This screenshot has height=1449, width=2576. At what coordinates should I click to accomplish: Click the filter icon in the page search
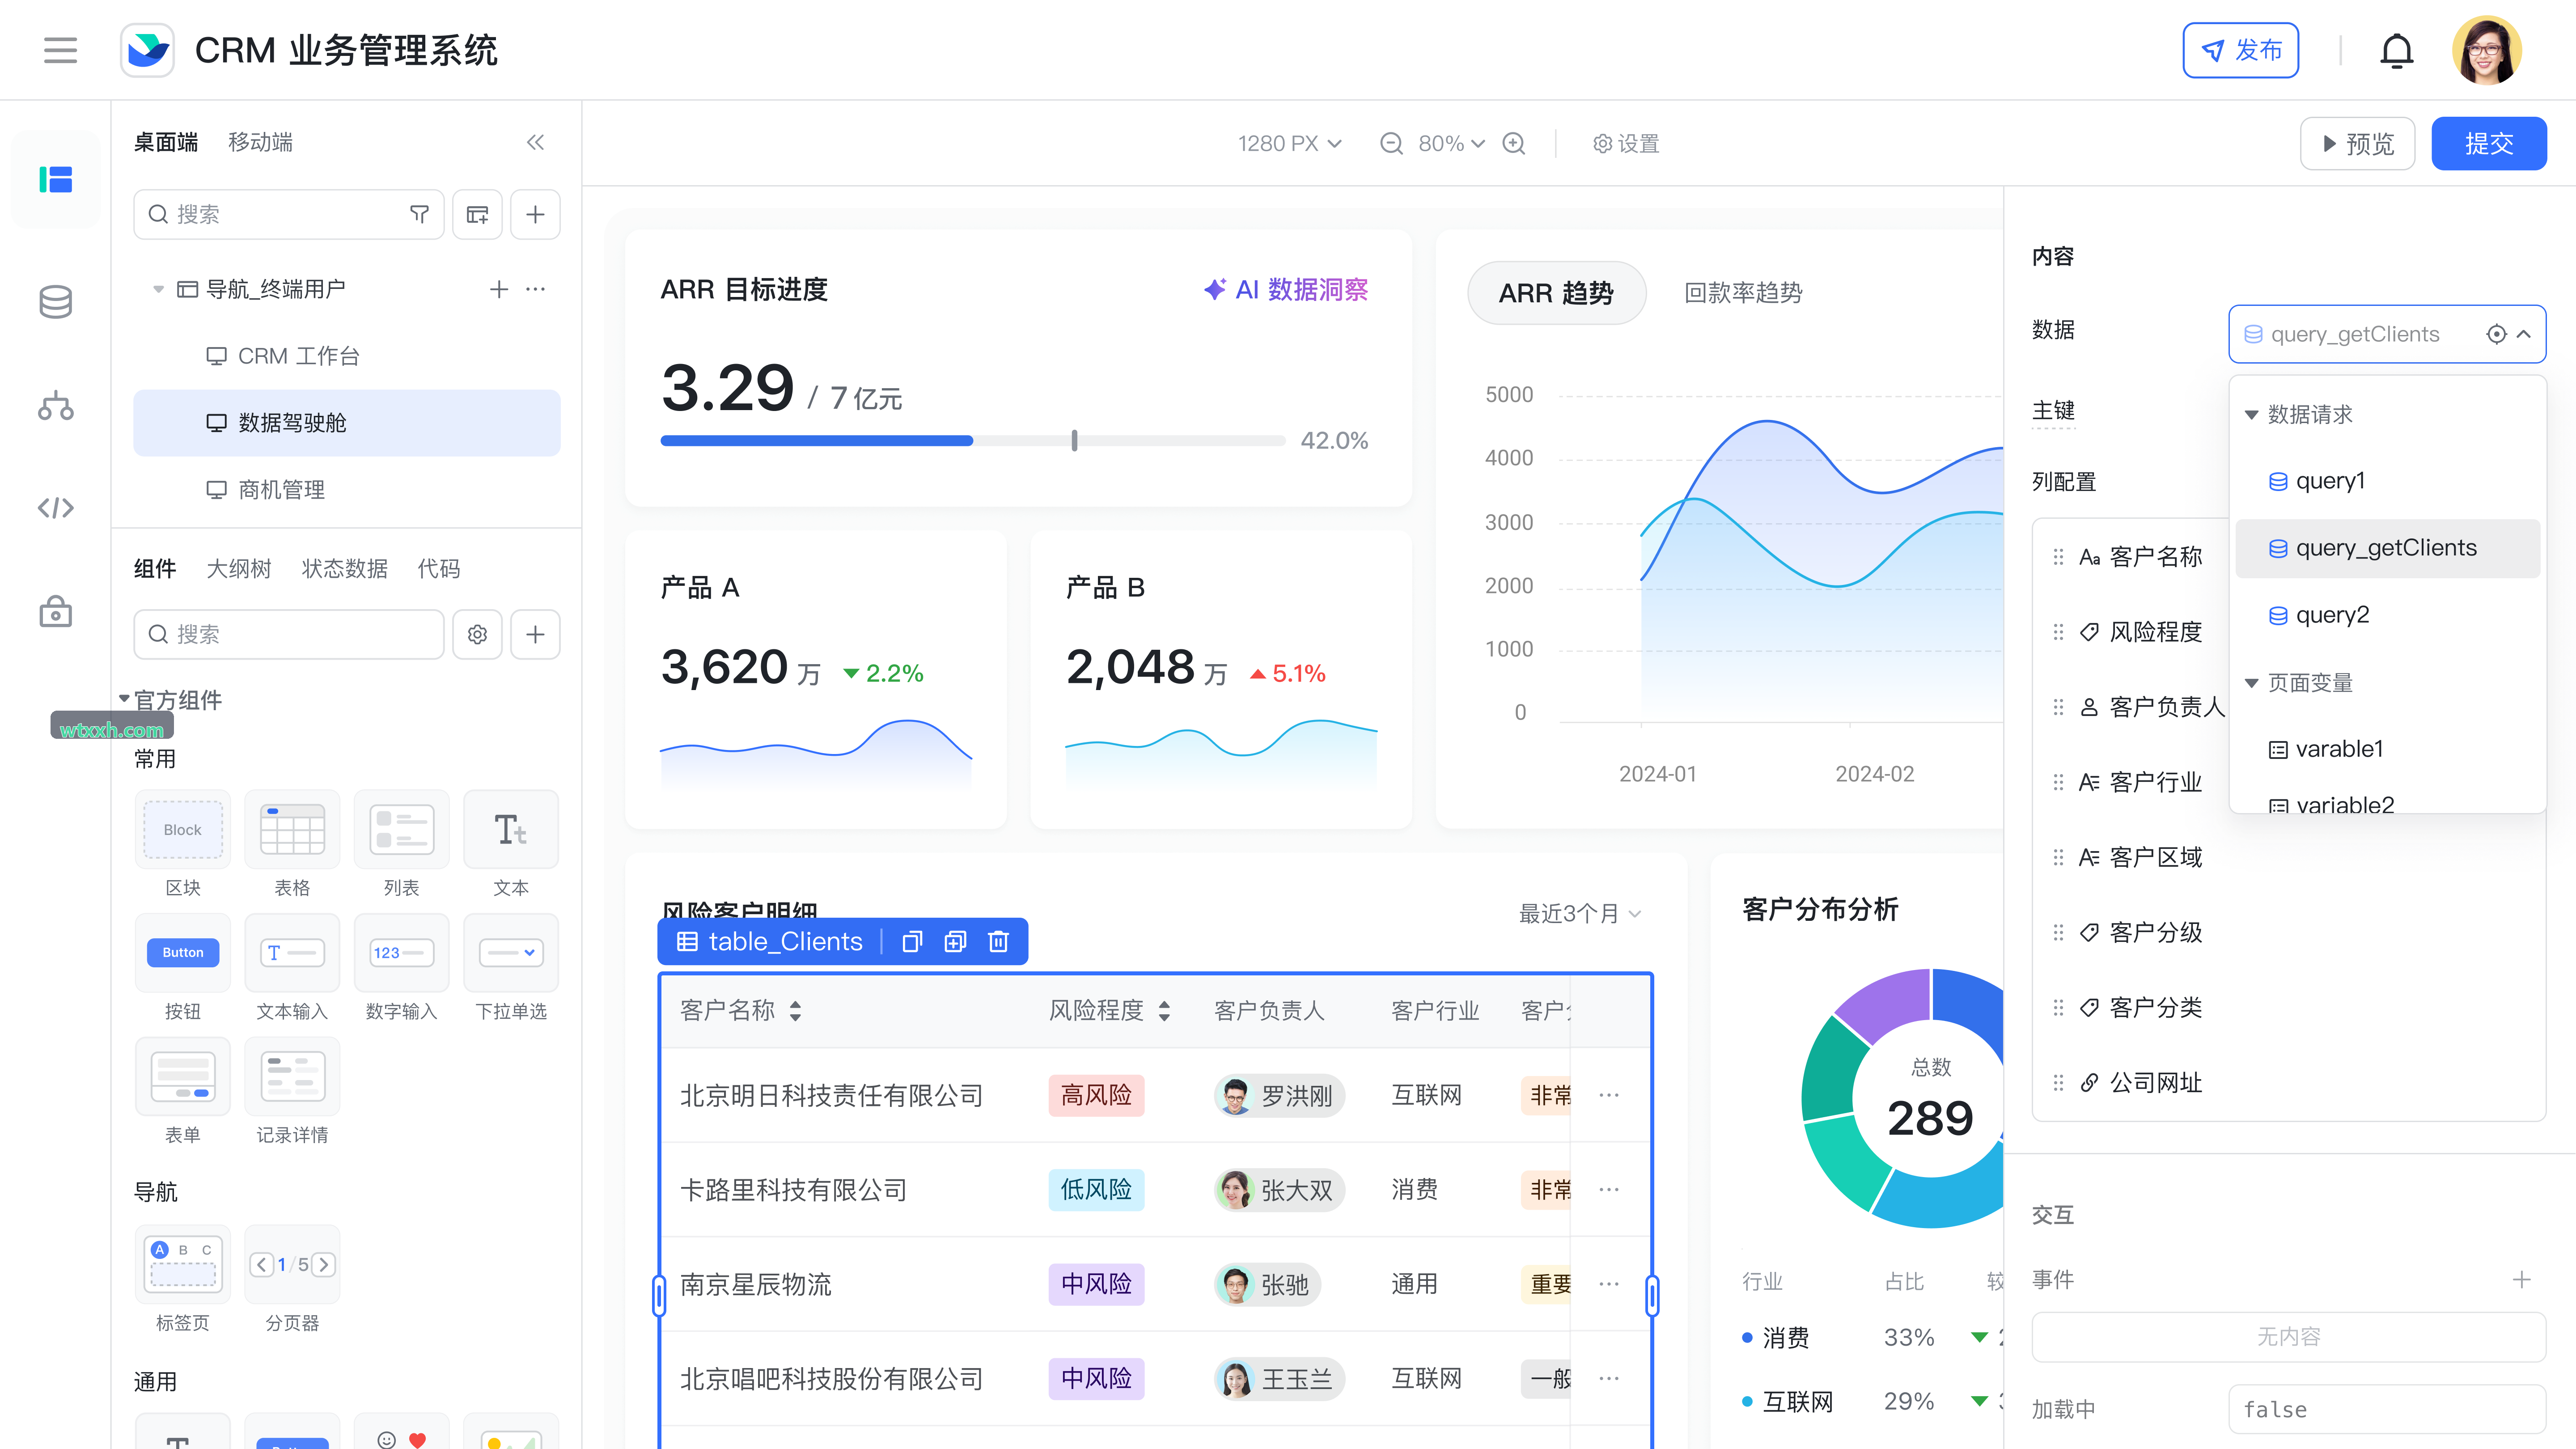click(x=420, y=214)
